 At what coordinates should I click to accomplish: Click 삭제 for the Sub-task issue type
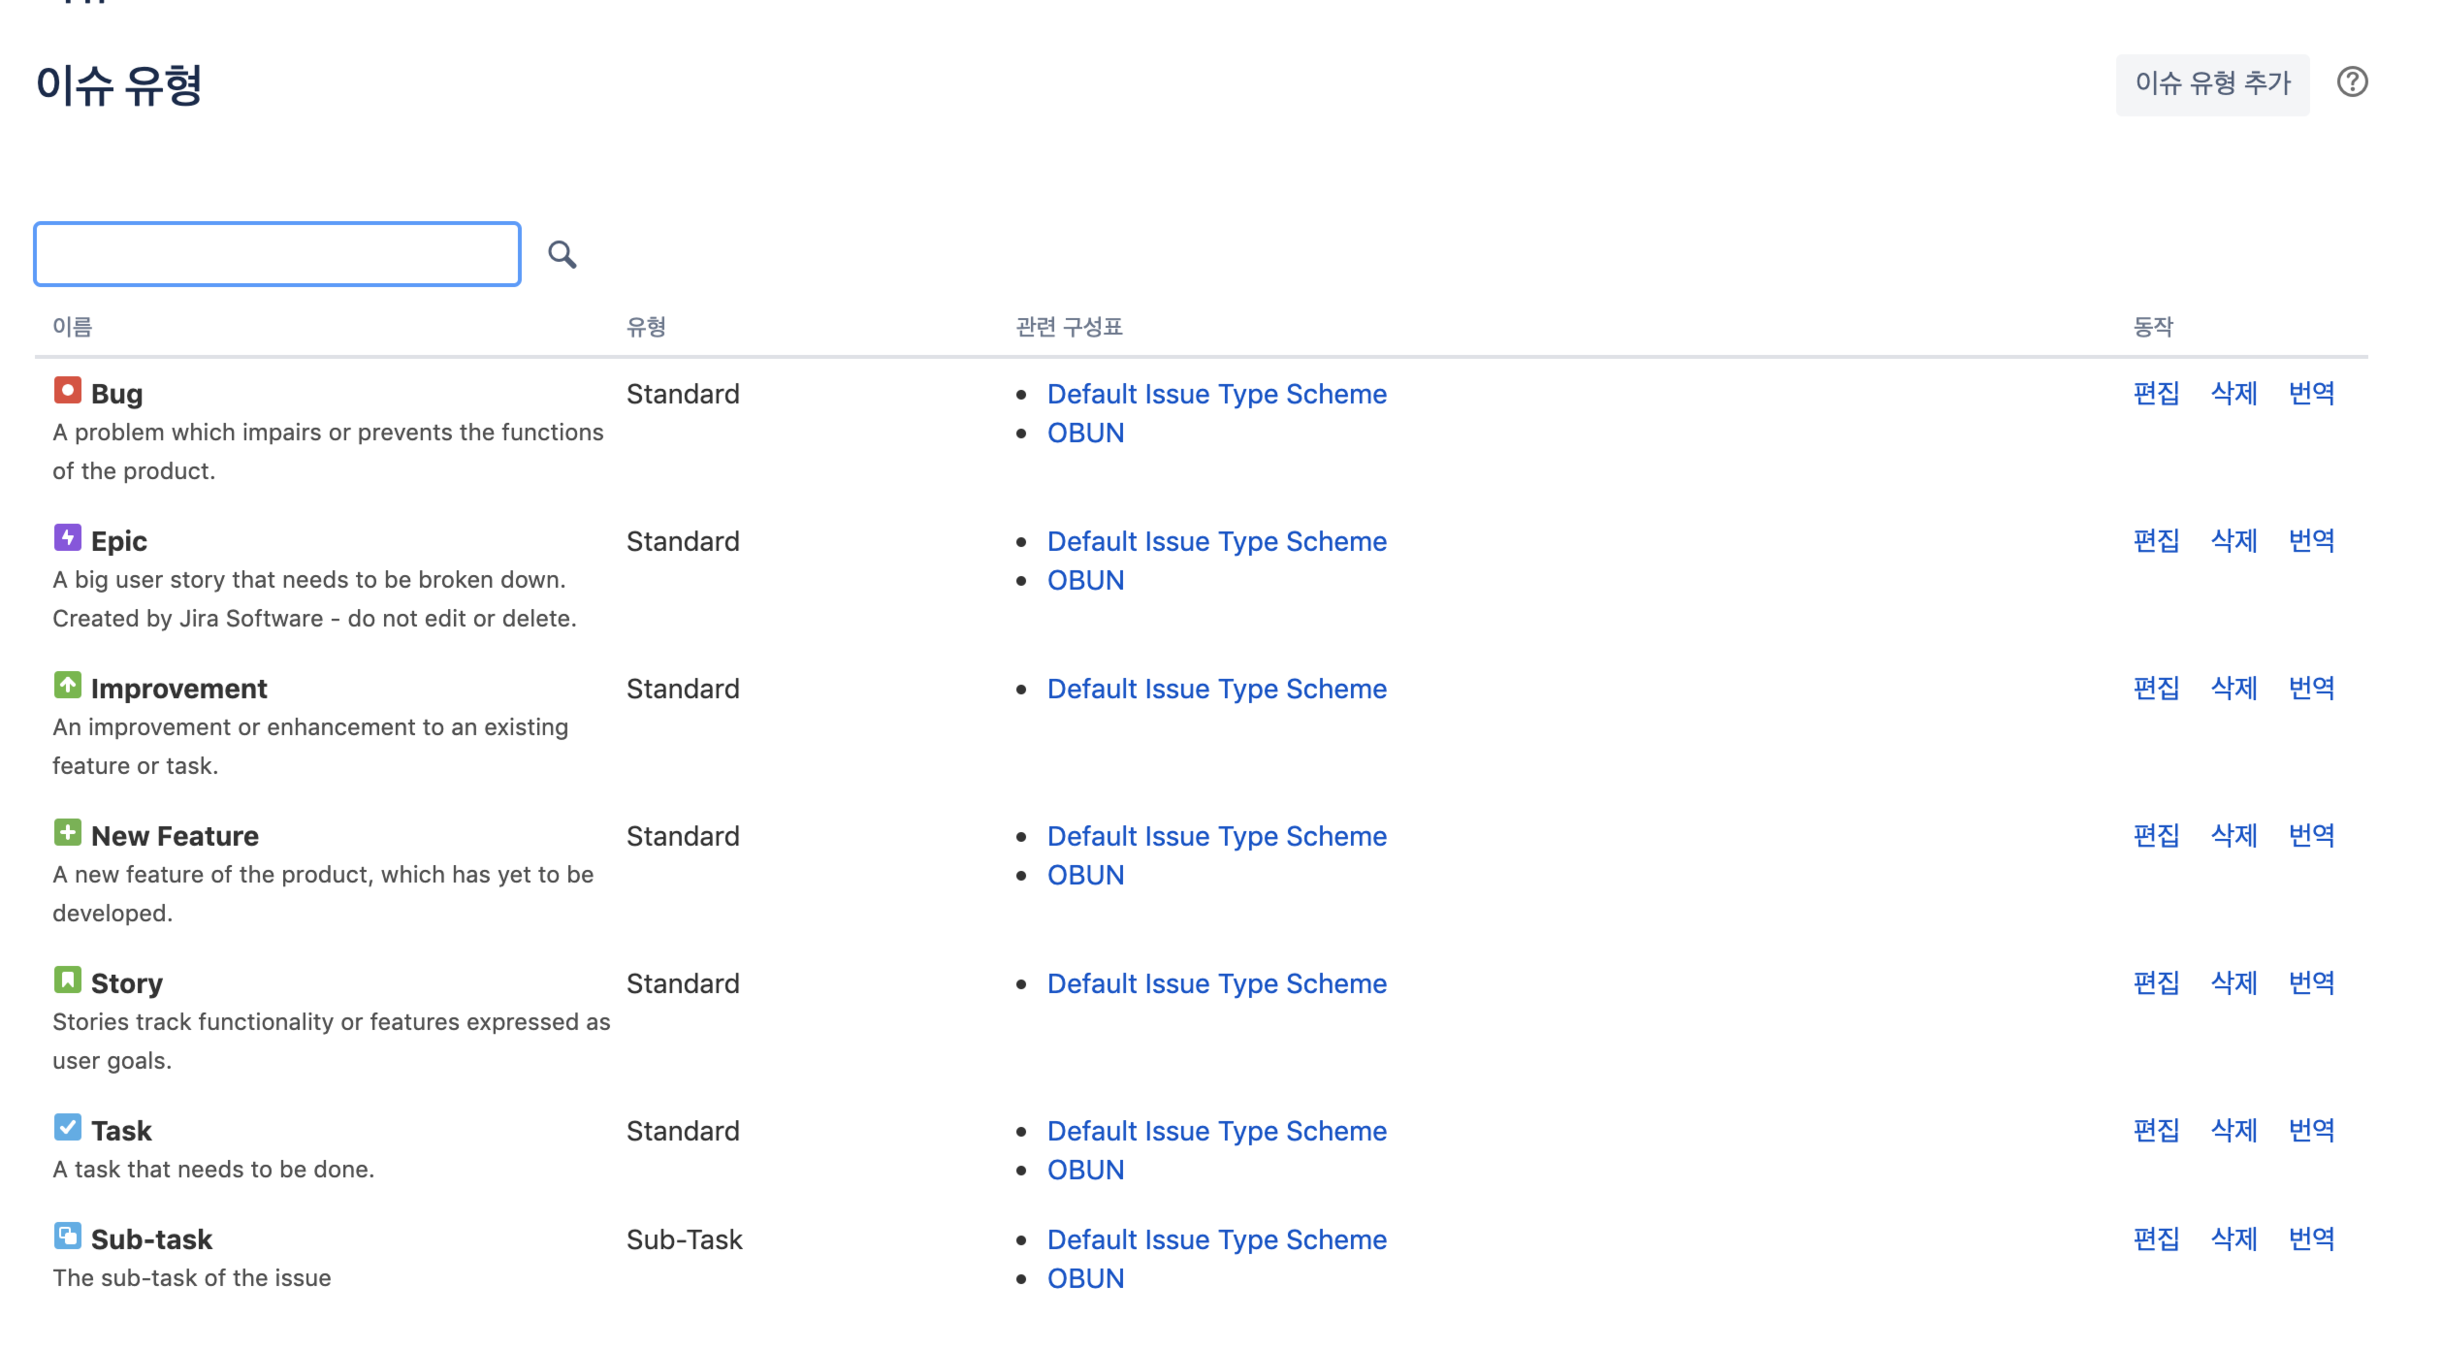click(x=2233, y=1239)
